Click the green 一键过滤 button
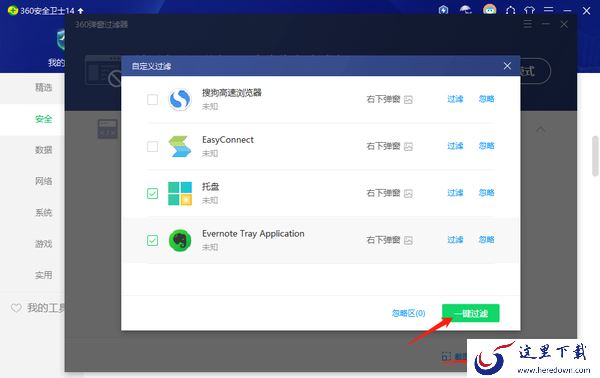Image resolution: width=600 pixels, height=378 pixels. click(471, 313)
